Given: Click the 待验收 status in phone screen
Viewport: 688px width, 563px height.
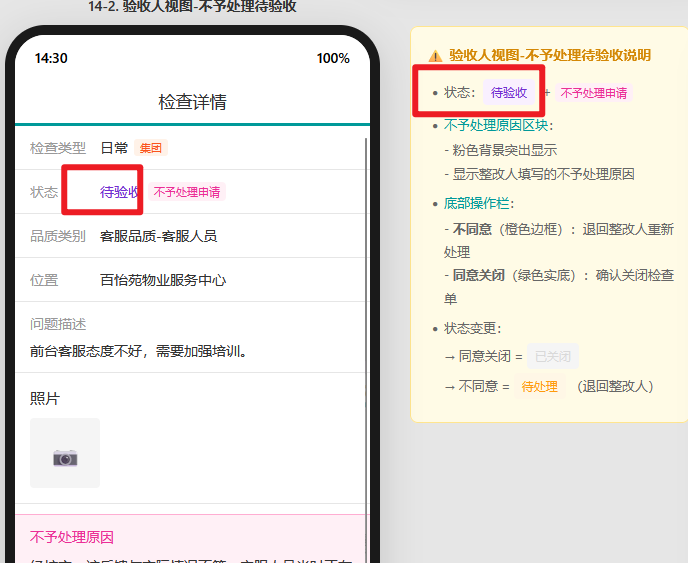Looking at the screenshot, I should (119, 192).
